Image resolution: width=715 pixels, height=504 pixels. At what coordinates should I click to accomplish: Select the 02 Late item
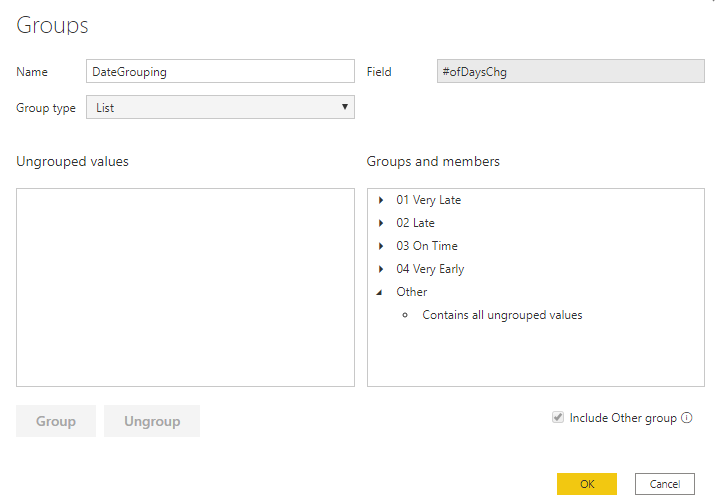click(x=415, y=223)
